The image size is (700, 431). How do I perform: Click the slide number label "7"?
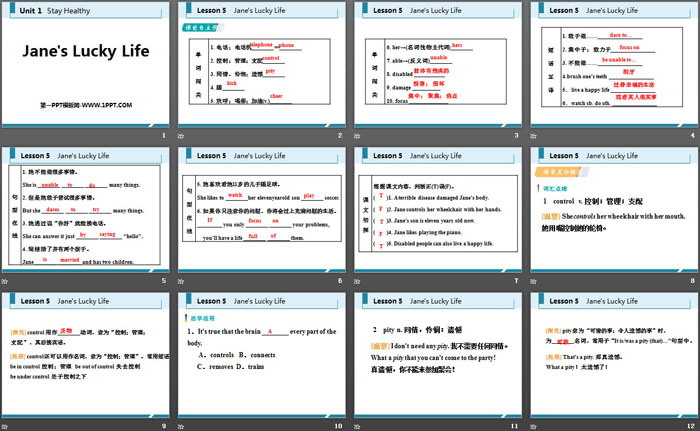tap(517, 281)
